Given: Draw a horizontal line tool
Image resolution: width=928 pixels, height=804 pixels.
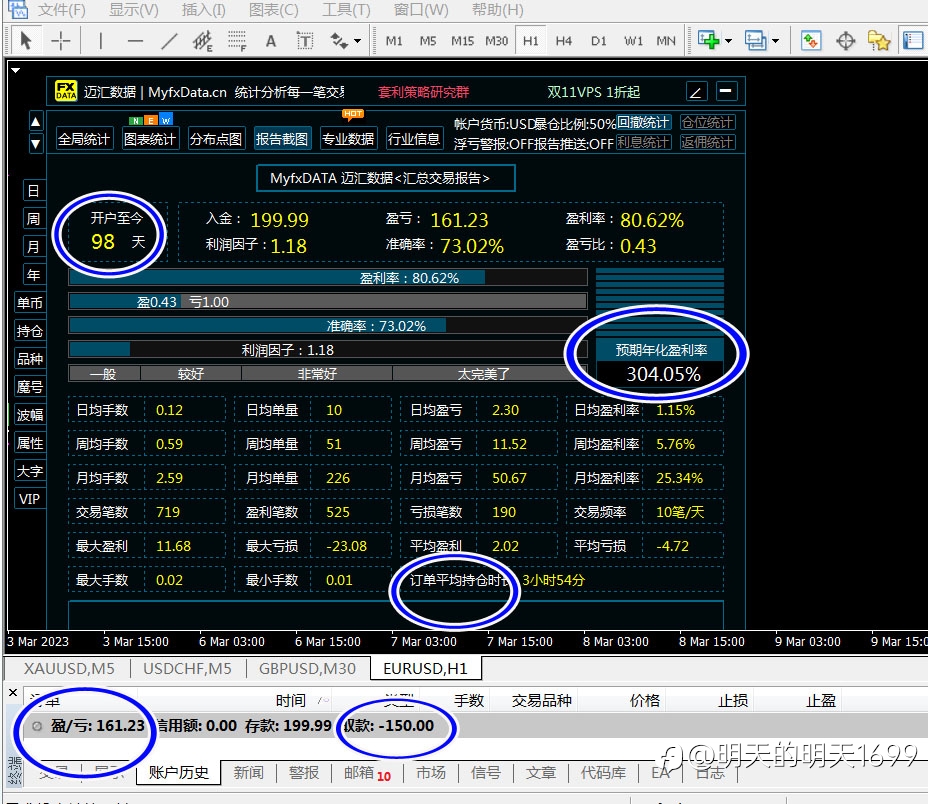Looking at the screenshot, I should coord(135,41).
